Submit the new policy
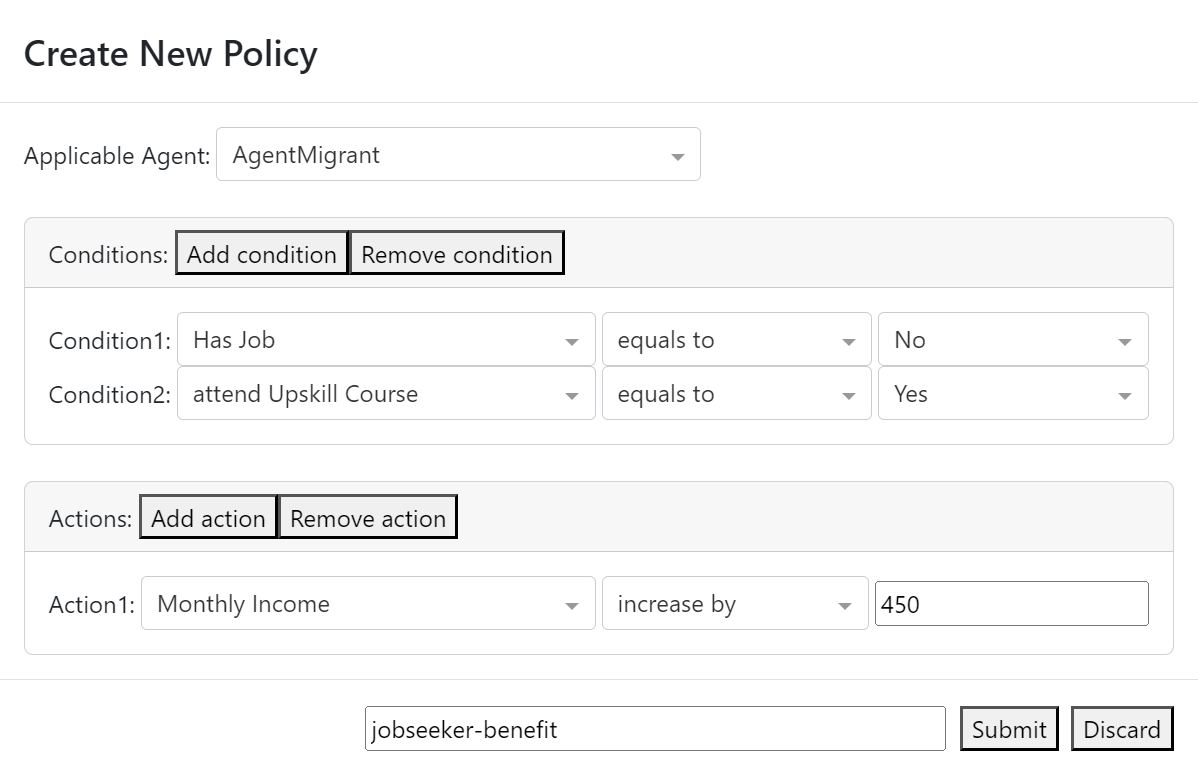 pos(1009,729)
